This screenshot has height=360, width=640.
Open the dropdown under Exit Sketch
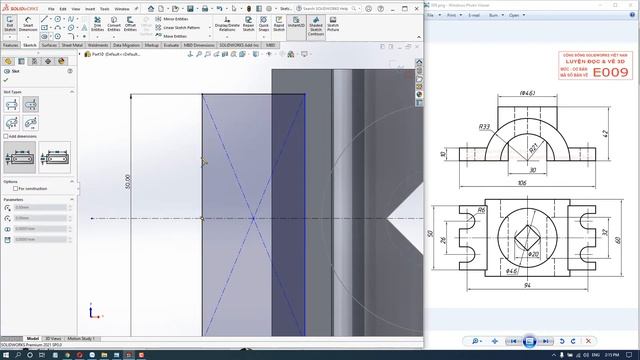pos(10,37)
